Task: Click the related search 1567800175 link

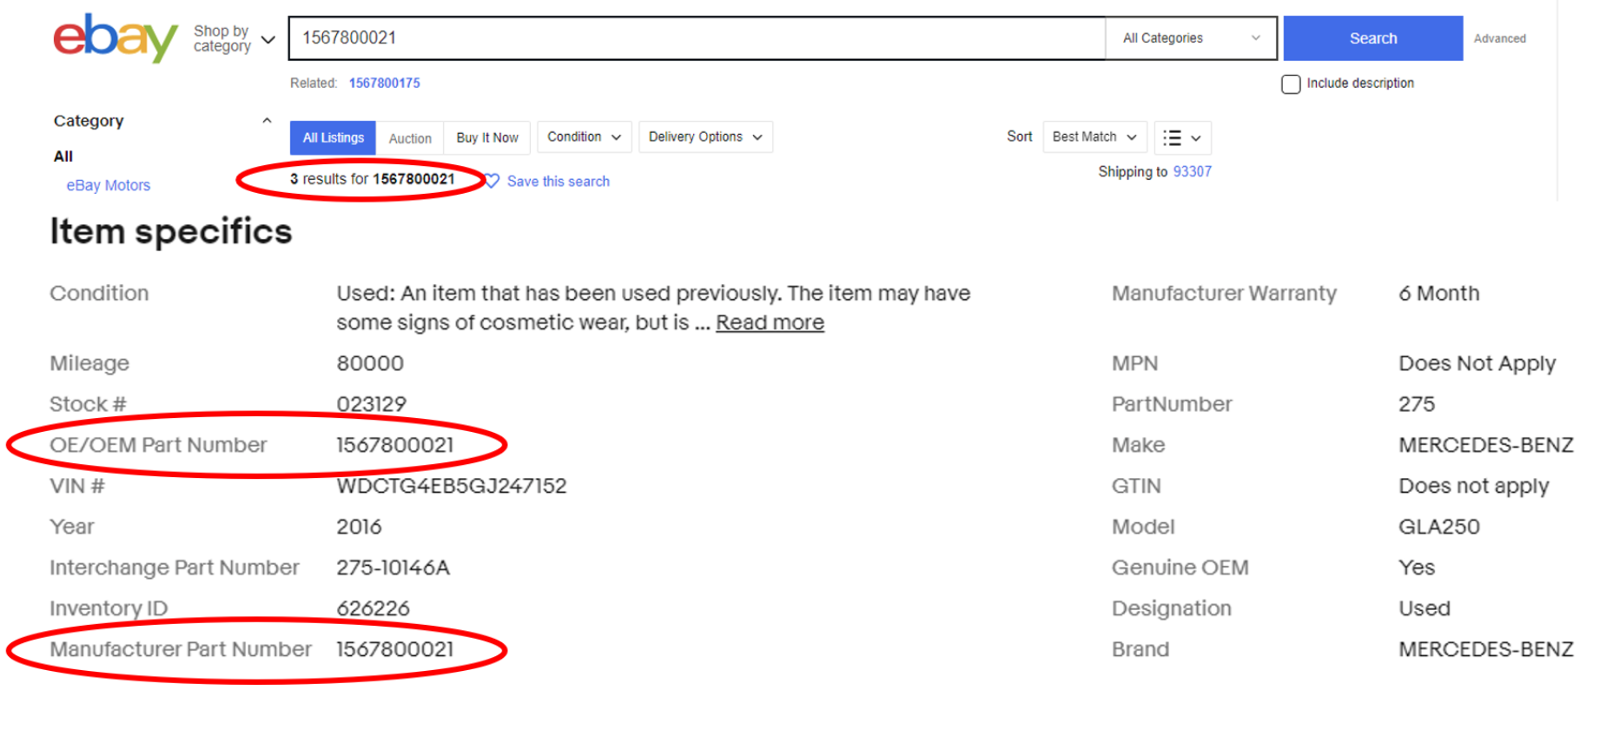Action: click(x=384, y=83)
